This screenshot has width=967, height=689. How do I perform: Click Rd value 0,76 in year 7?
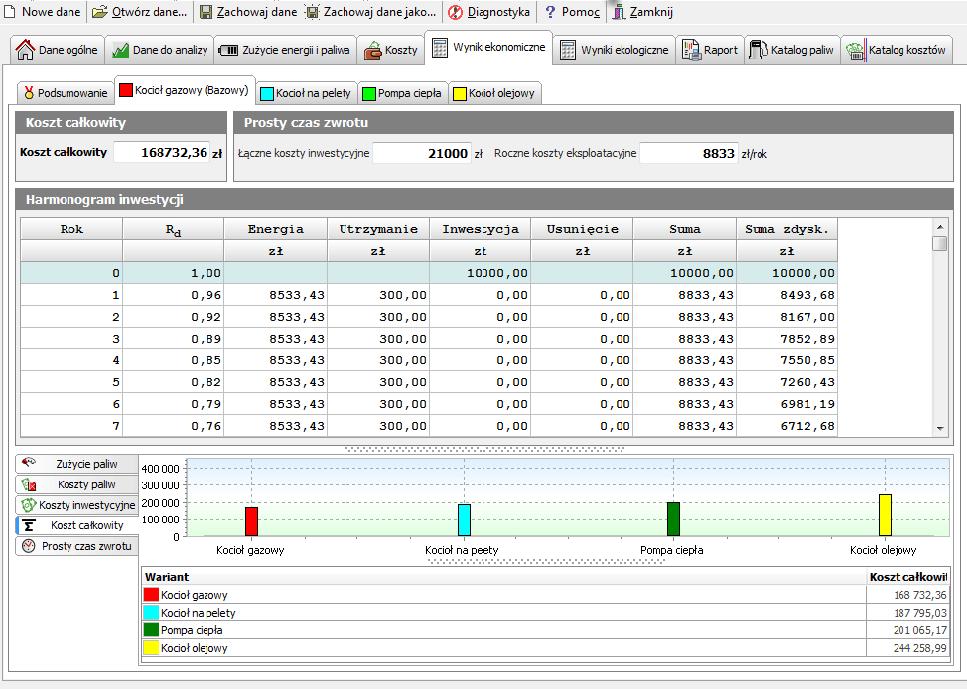(173, 426)
